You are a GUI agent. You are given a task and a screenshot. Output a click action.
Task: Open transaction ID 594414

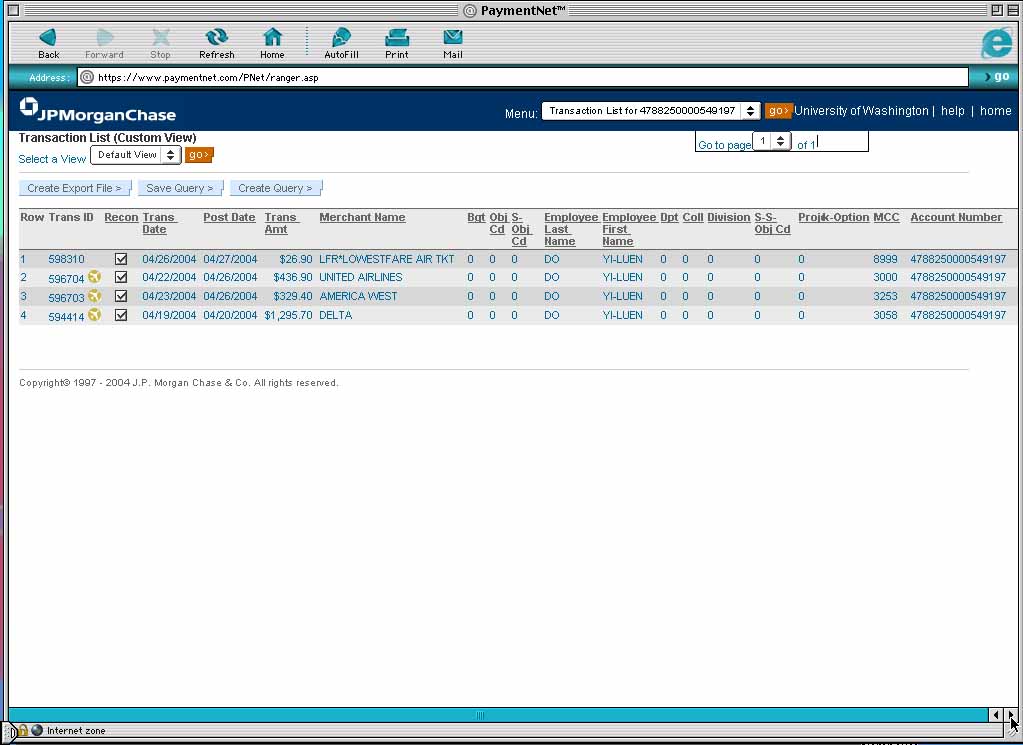click(x=66, y=316)
